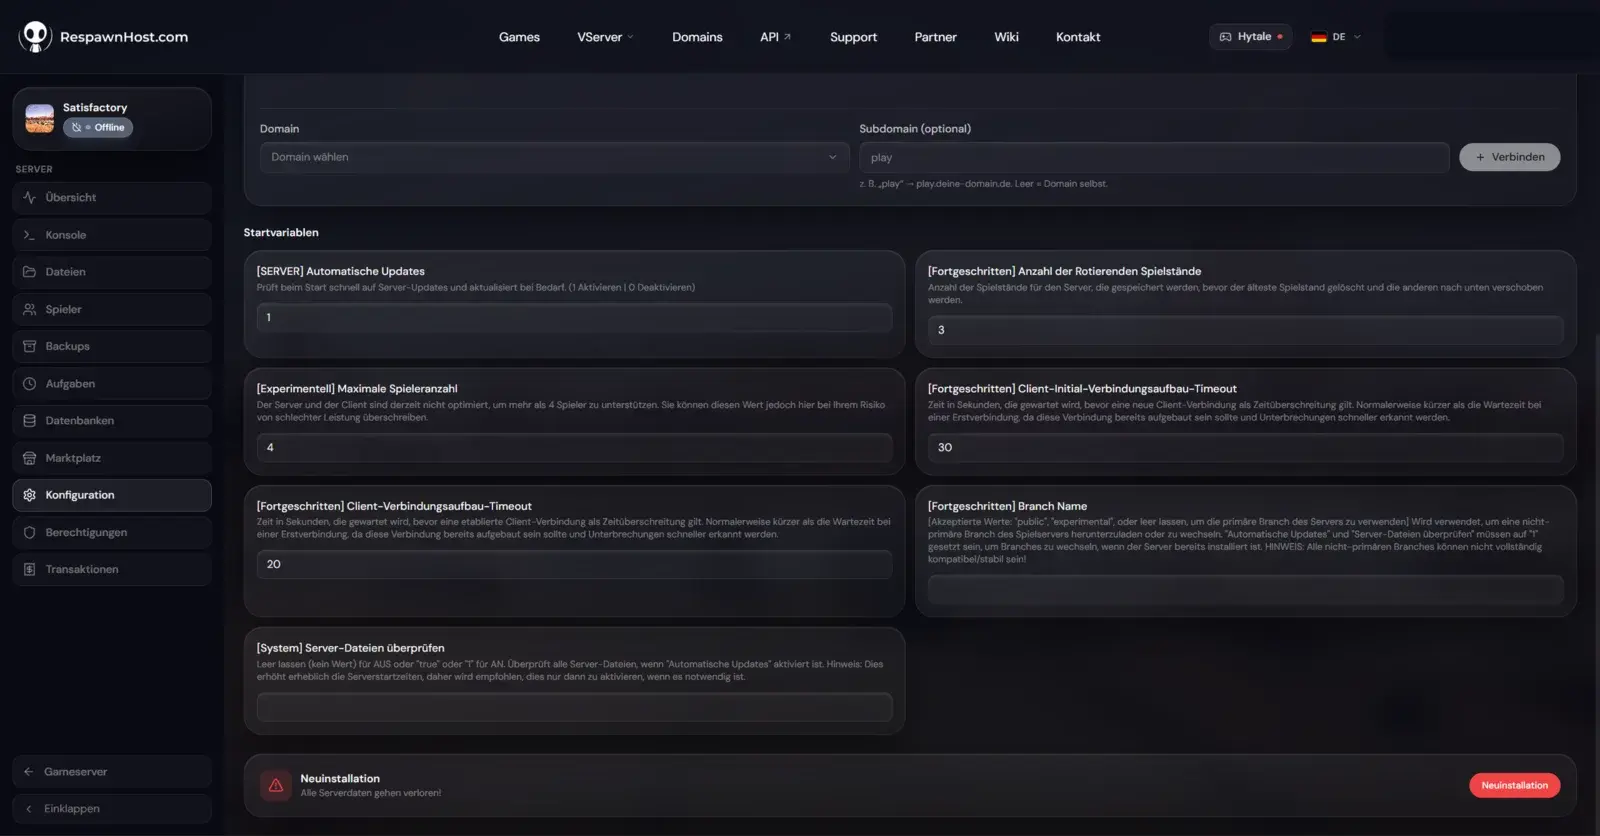The height and width of the screenshot is (836, 1600).
Task: Click the Offline status badge
Action: pyautogui.click(x=98, y=128)
